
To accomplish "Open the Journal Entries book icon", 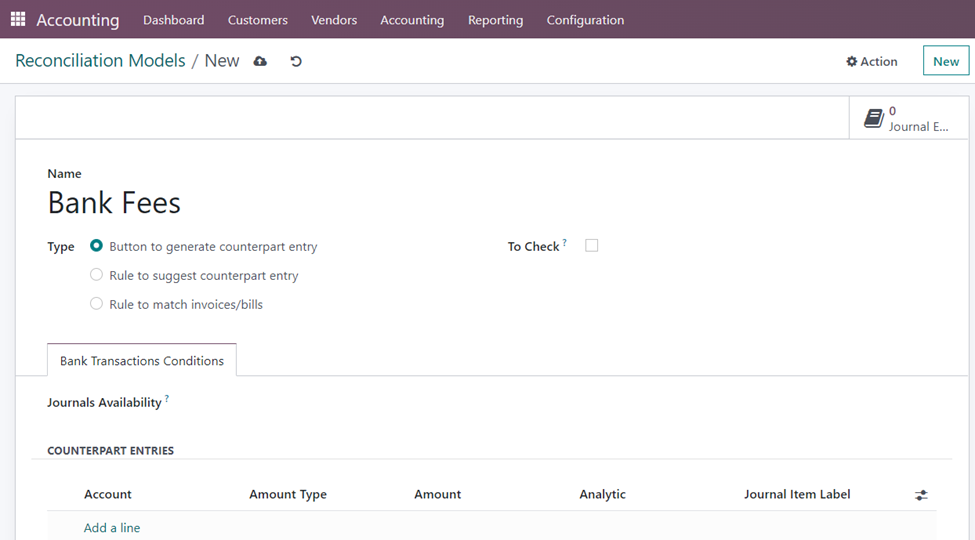I will tap(874, 119).
